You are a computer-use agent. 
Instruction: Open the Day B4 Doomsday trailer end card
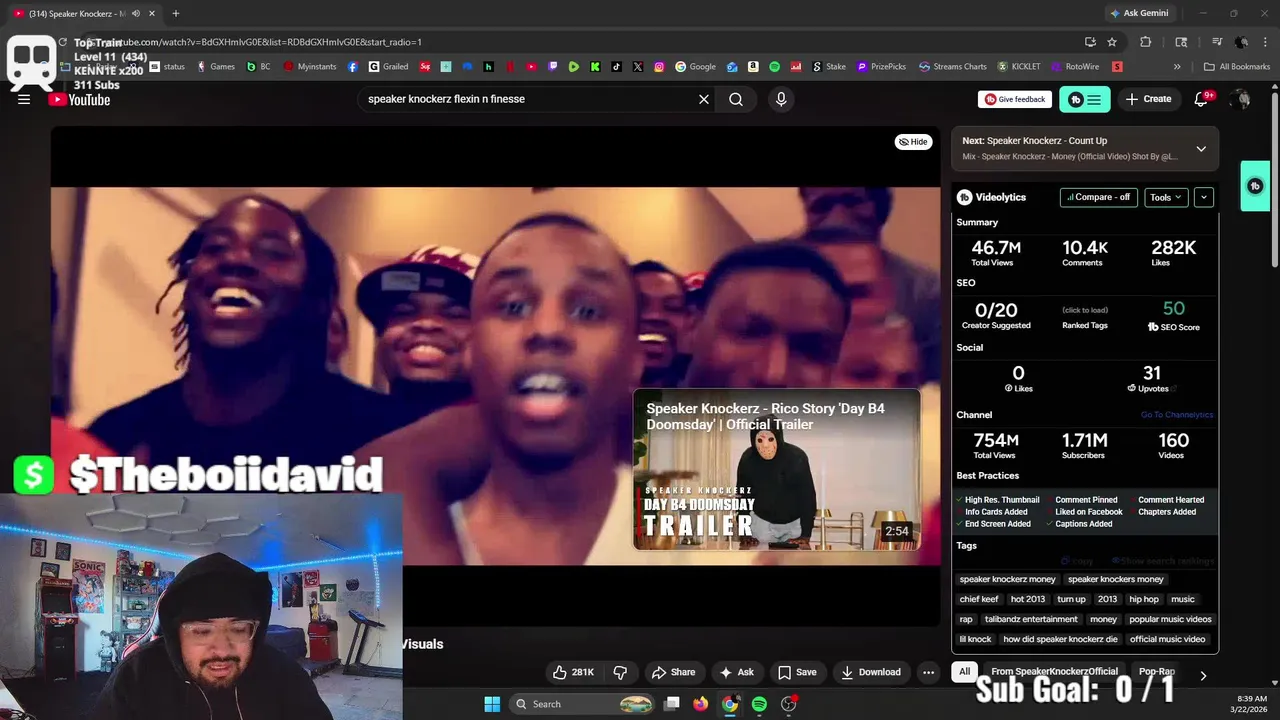pos(776,469)
